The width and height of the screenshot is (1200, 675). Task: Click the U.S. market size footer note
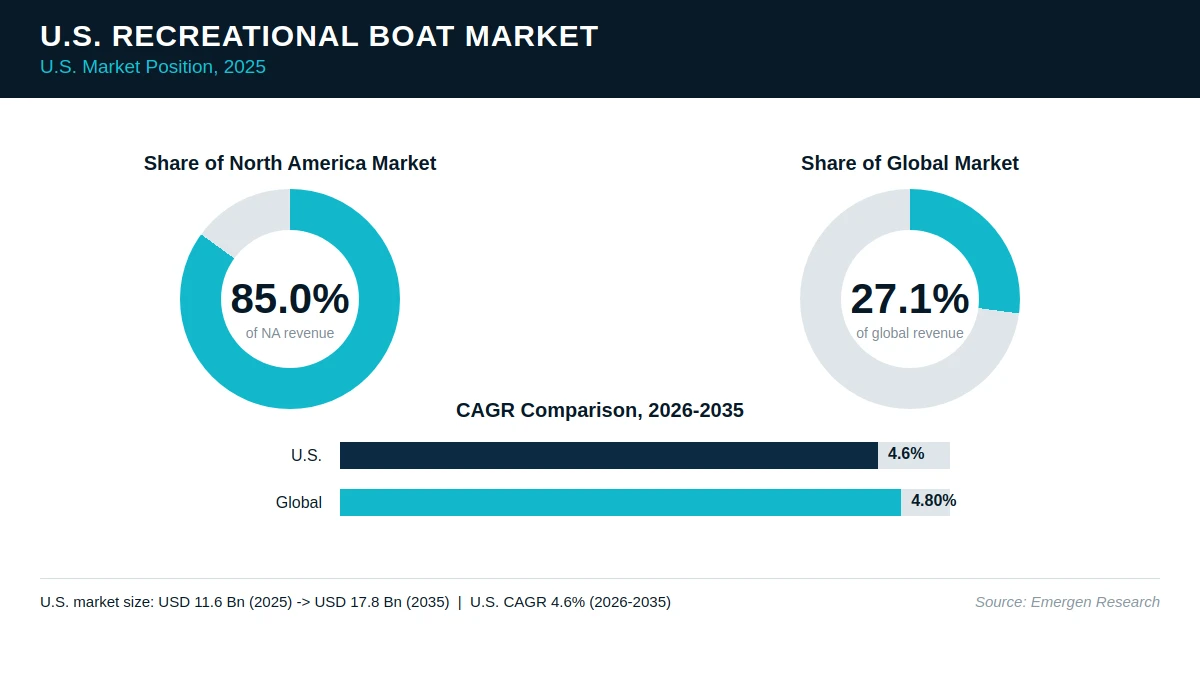point(355,602)
